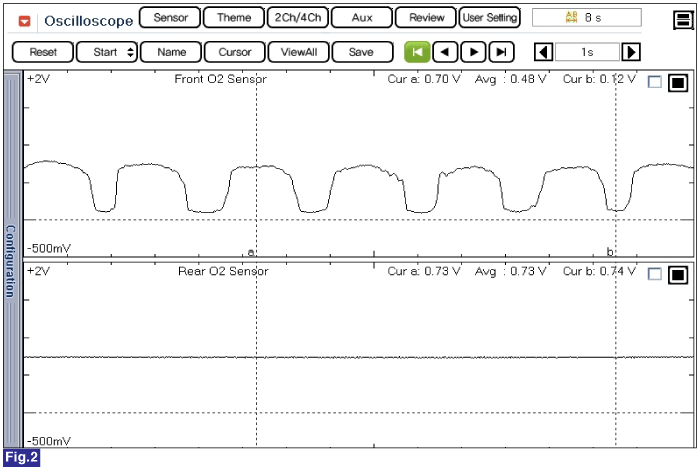Tick the Front O2 Sensor empty checkbox
Viewport: 700px width, 470px height.
click(x=654, y=82)
